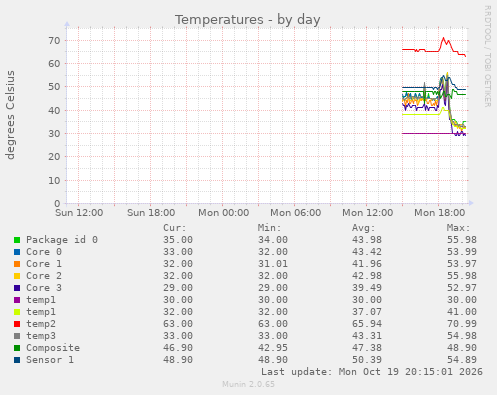Click the Max: column header

click(x=458, y=228)
